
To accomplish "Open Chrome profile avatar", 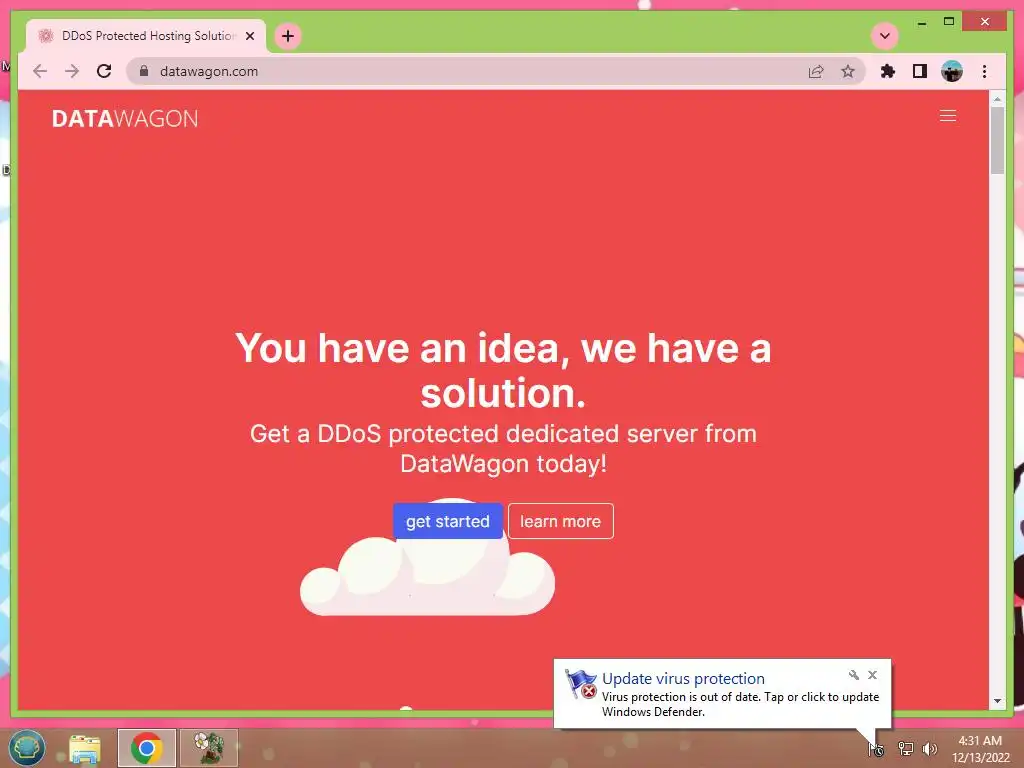I will point(952,71).
